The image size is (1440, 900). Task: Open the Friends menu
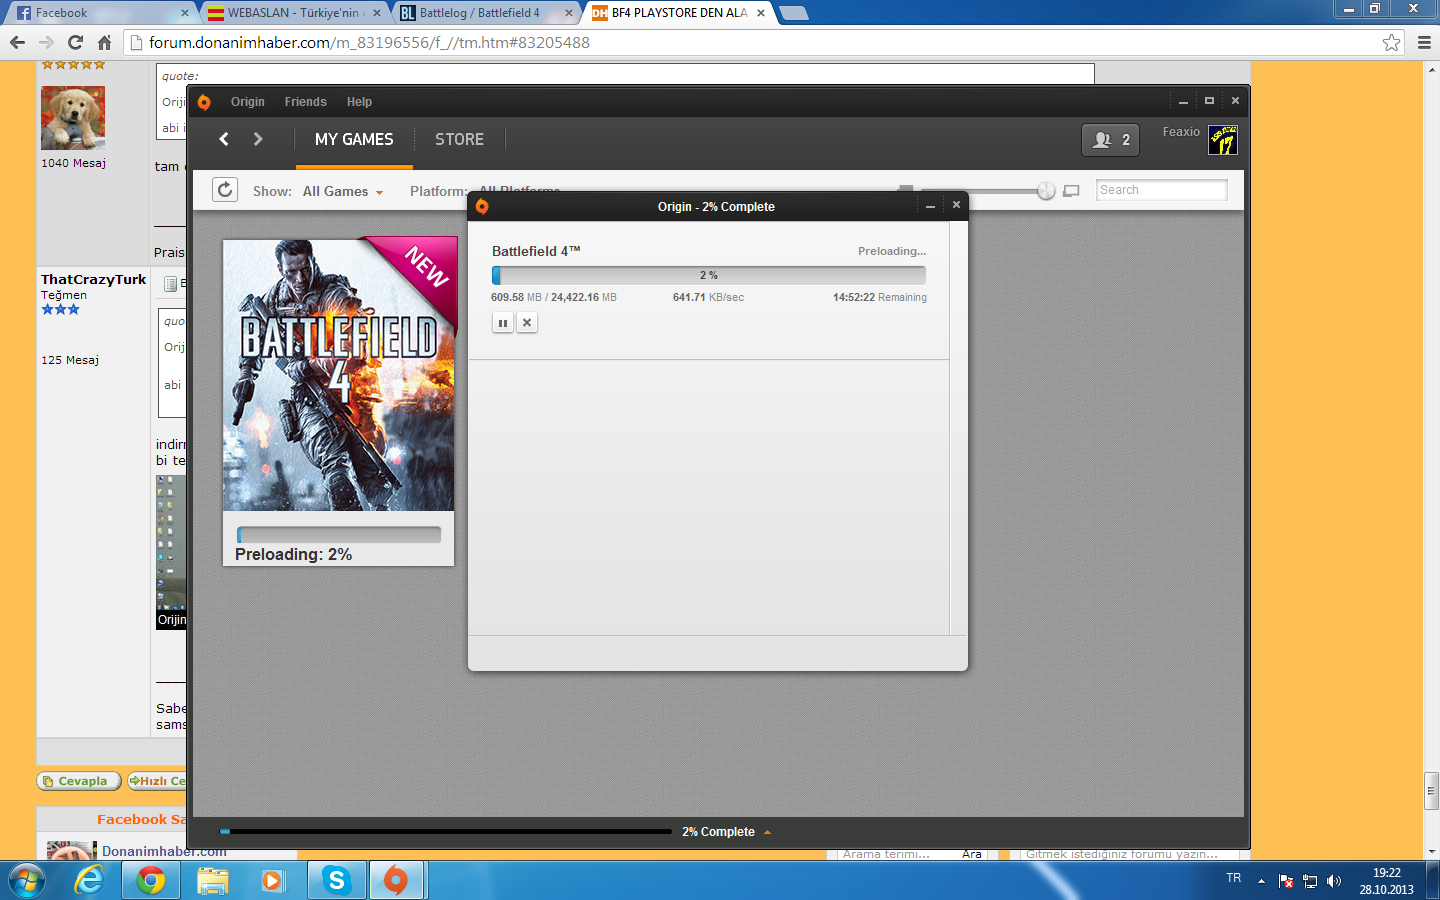pyautogui.click(x=305, y=102)
